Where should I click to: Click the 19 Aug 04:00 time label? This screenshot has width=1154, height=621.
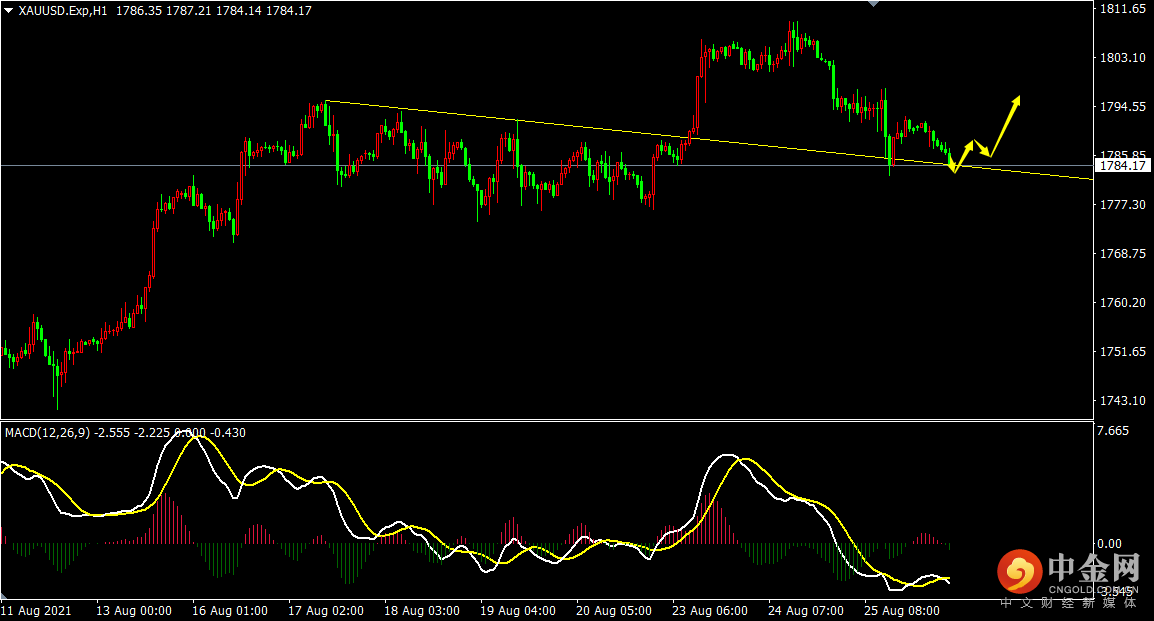[517, 611]
